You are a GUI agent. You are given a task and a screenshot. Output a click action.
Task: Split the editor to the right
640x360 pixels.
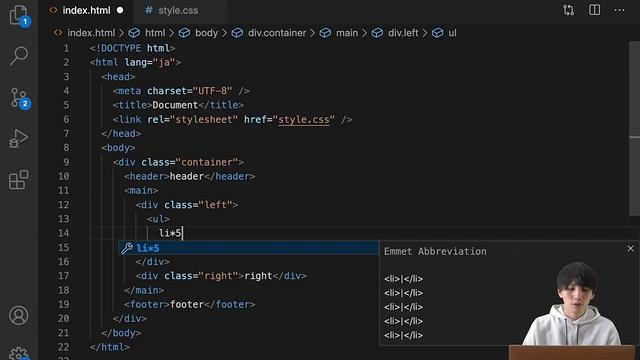[594, 10]
